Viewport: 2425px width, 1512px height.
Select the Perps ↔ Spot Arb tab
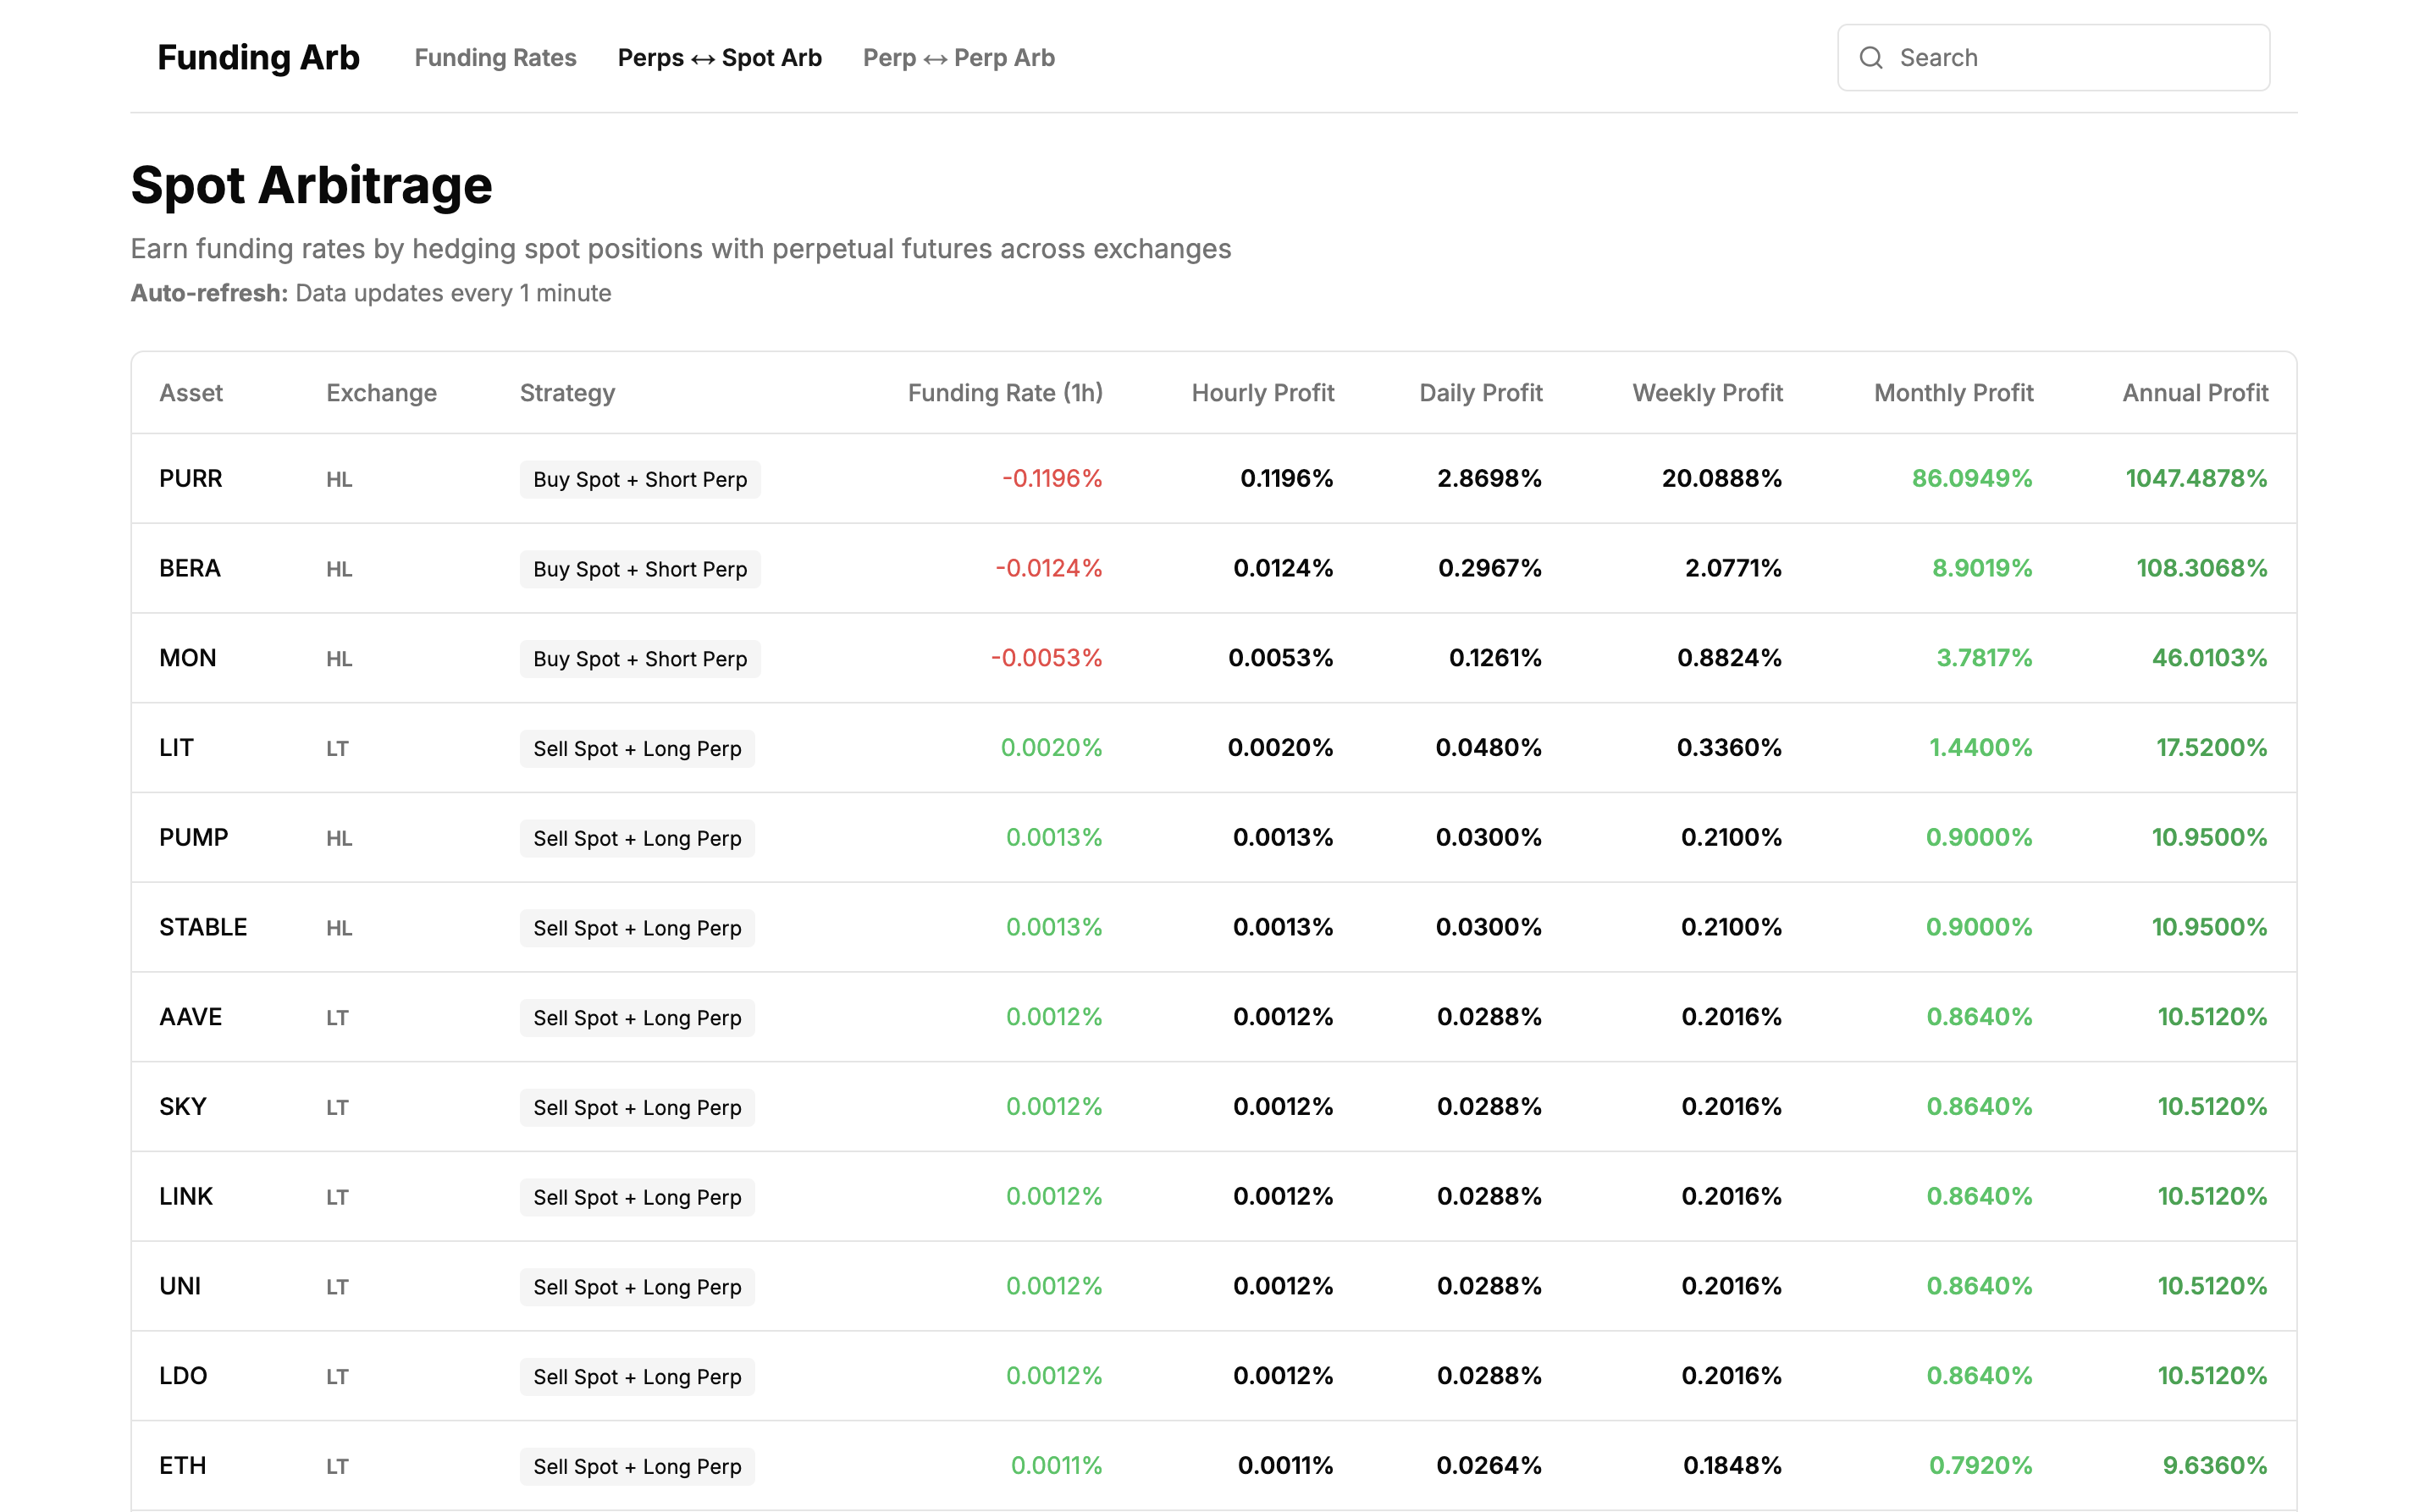(719, 57)
